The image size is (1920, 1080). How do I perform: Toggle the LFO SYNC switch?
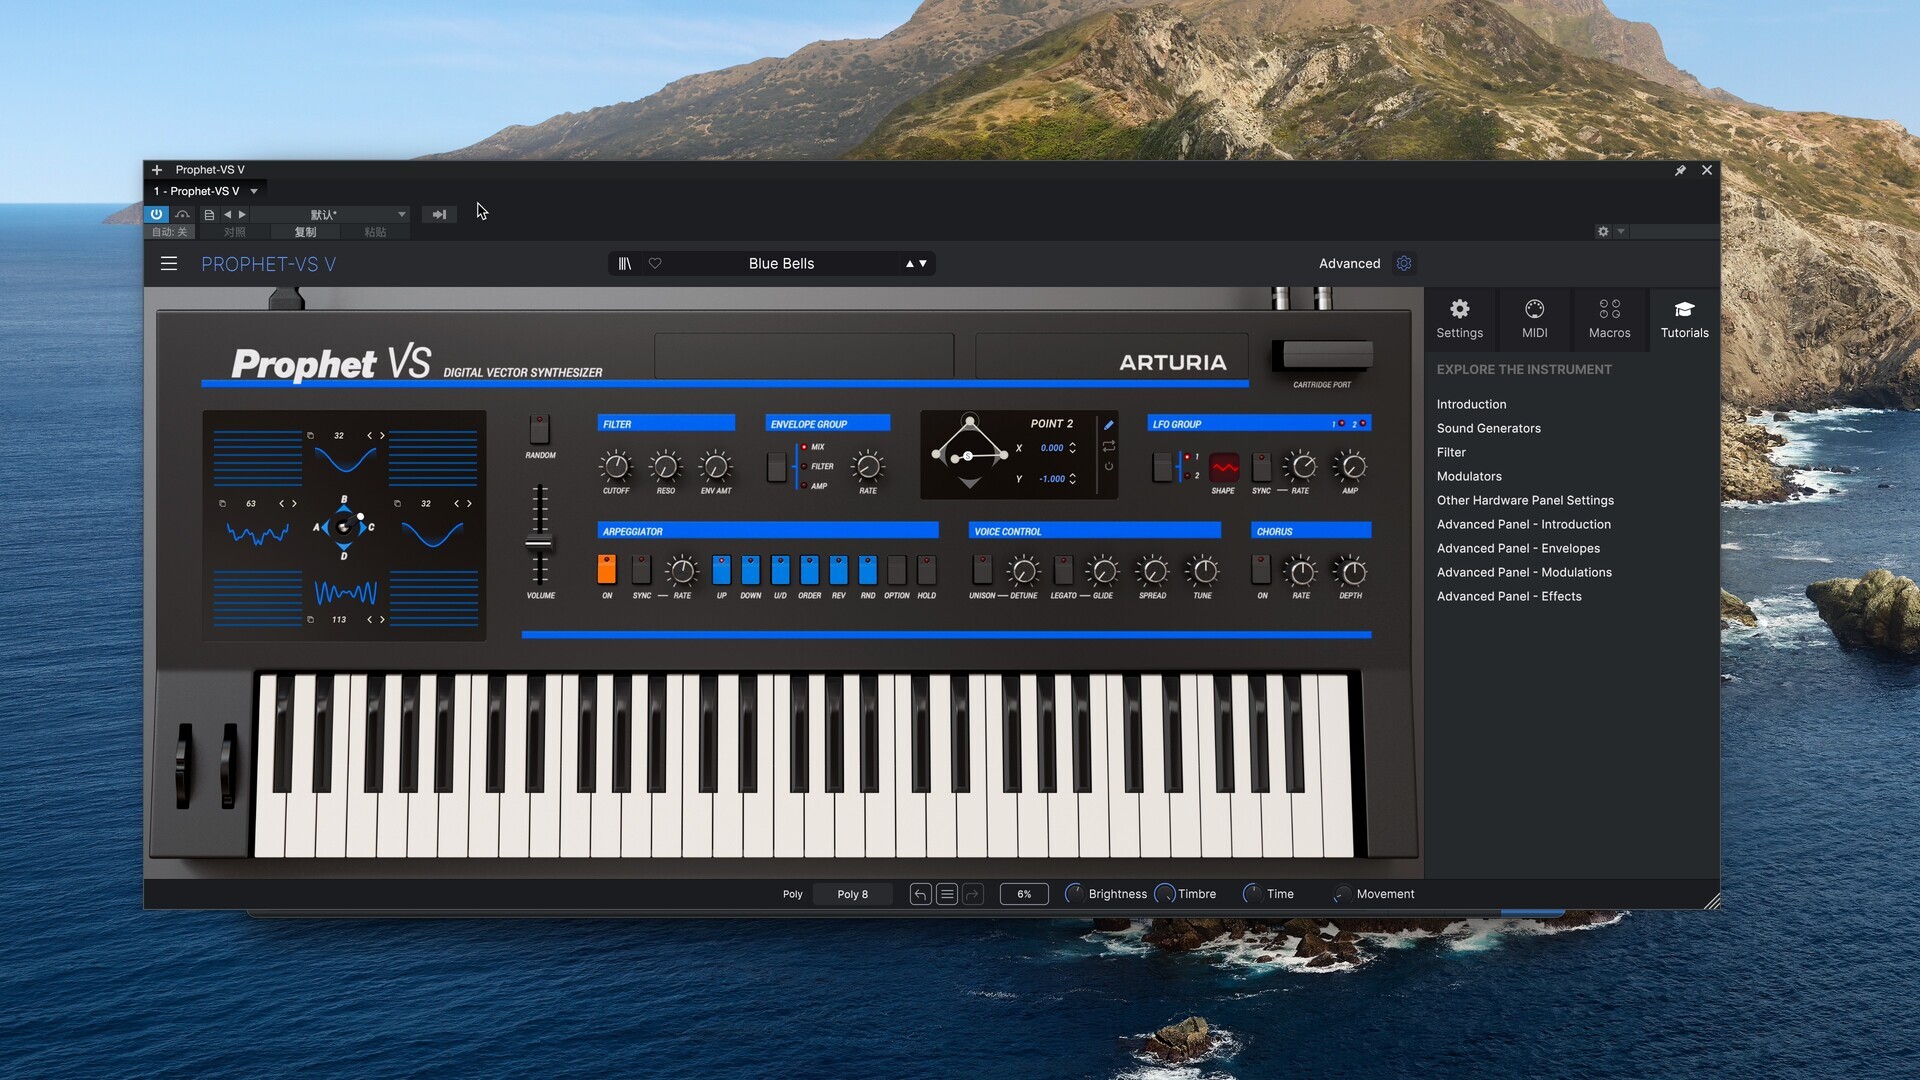(1262, 467)
